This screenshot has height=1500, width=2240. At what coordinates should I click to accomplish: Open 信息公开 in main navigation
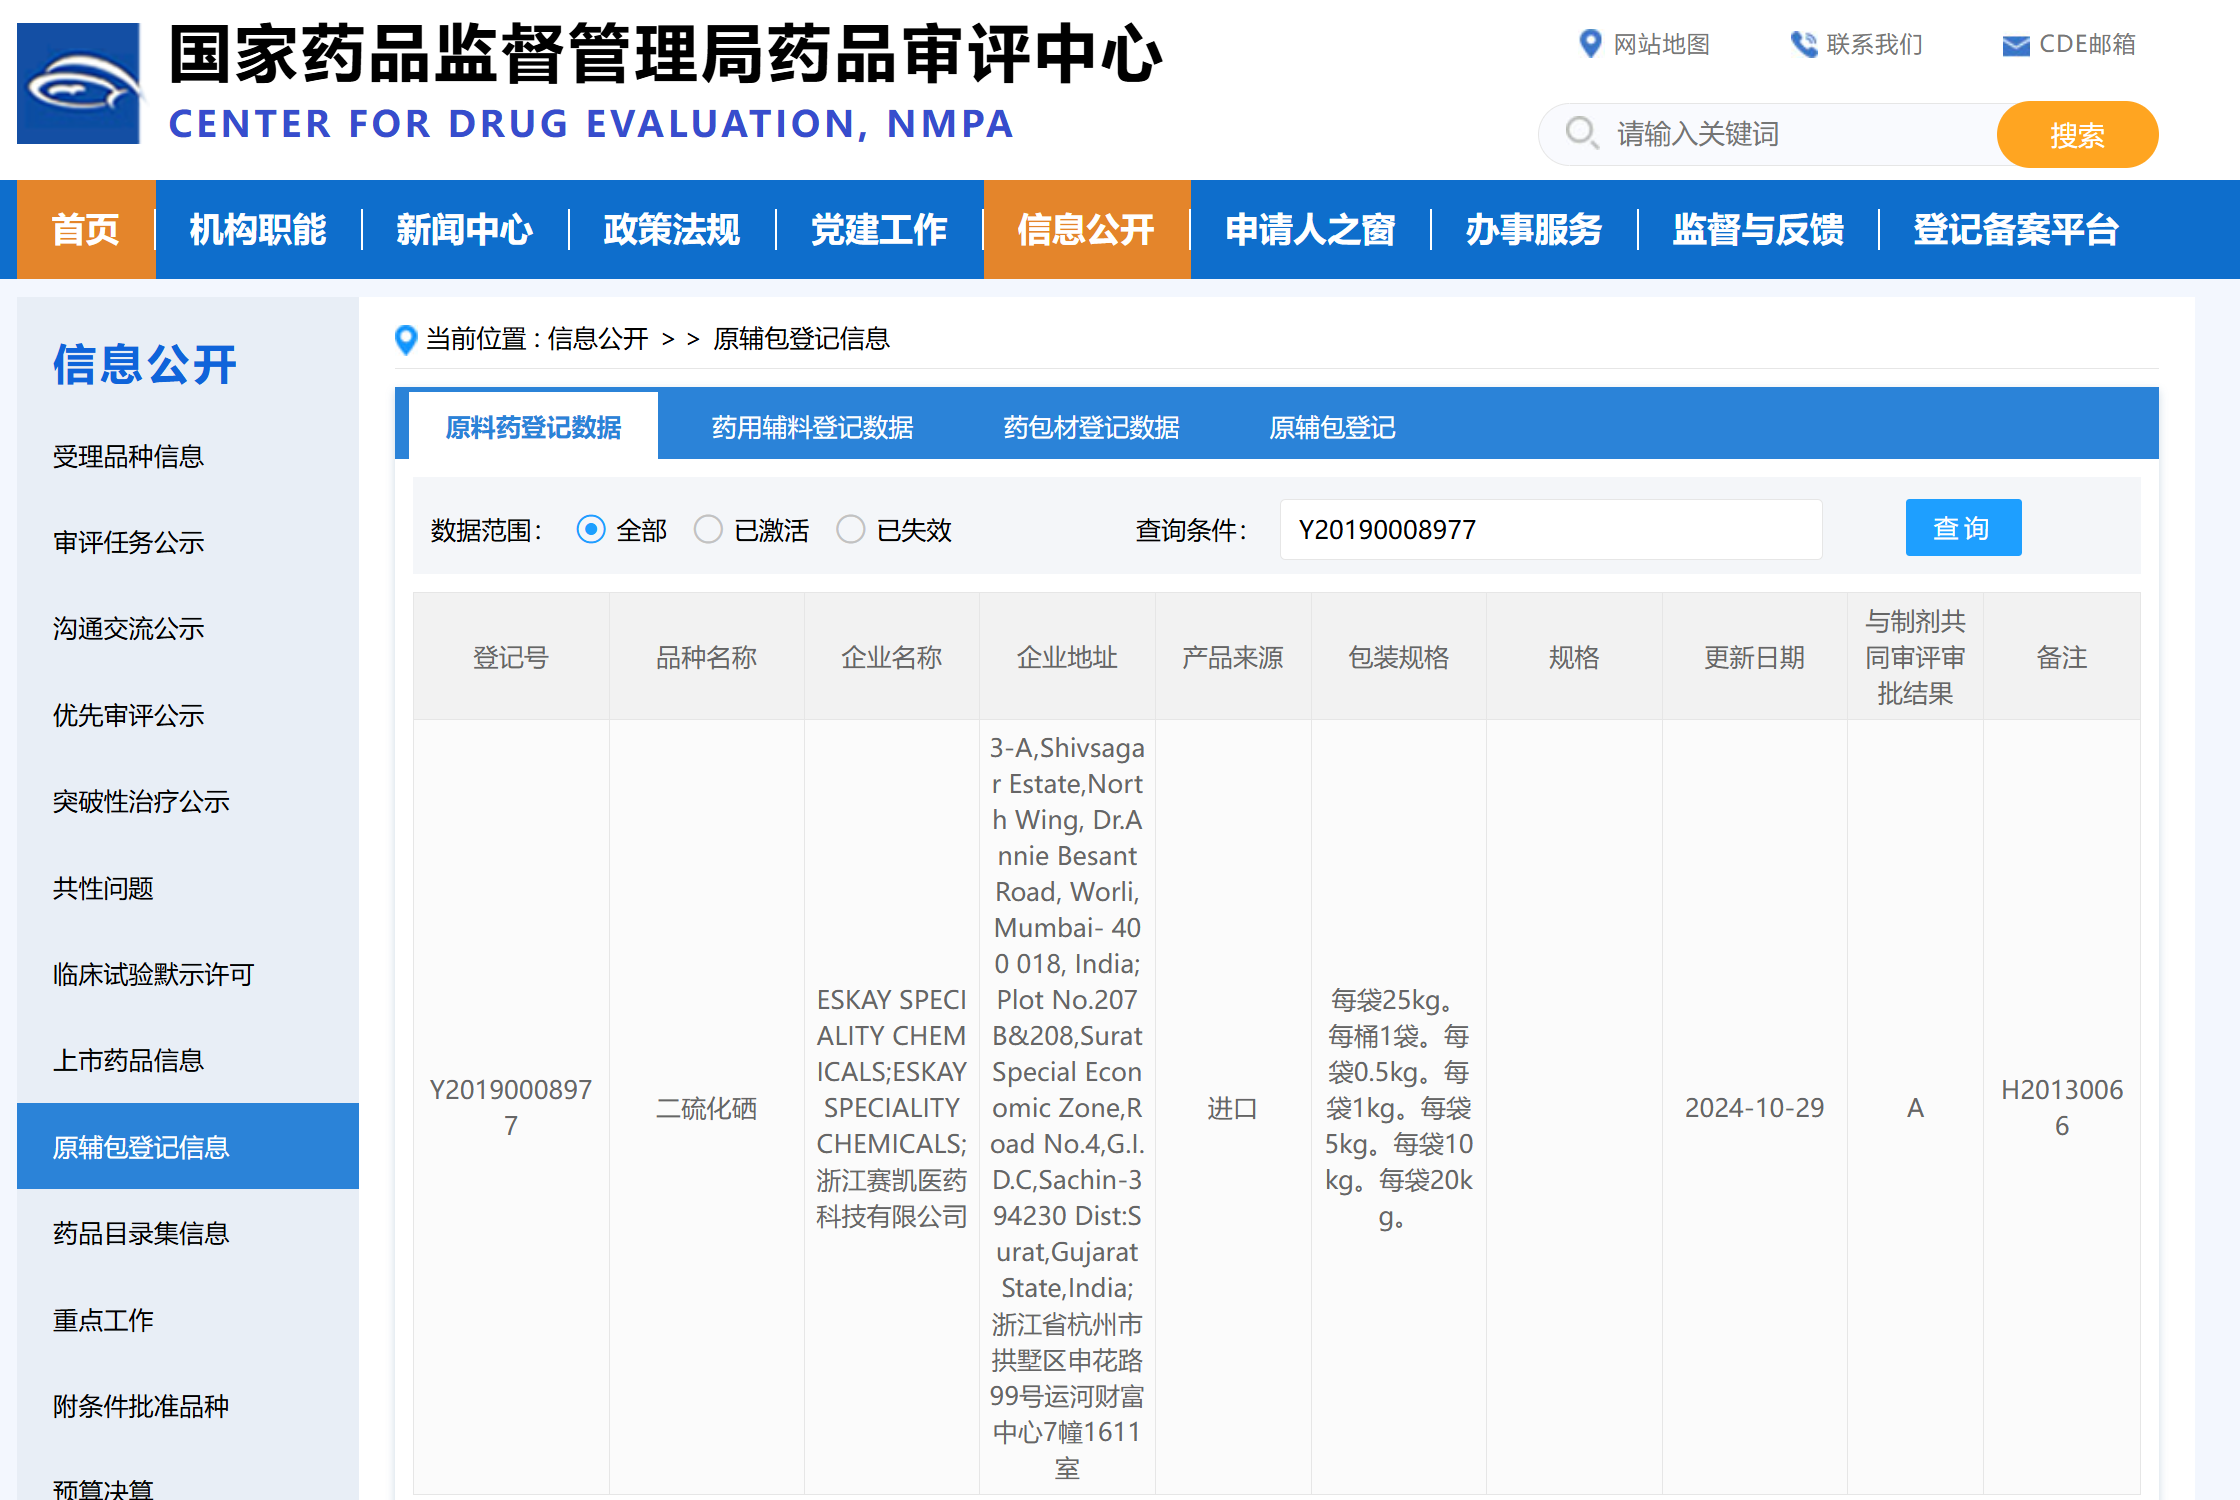pyautogui.click(x=1086, y=230)
